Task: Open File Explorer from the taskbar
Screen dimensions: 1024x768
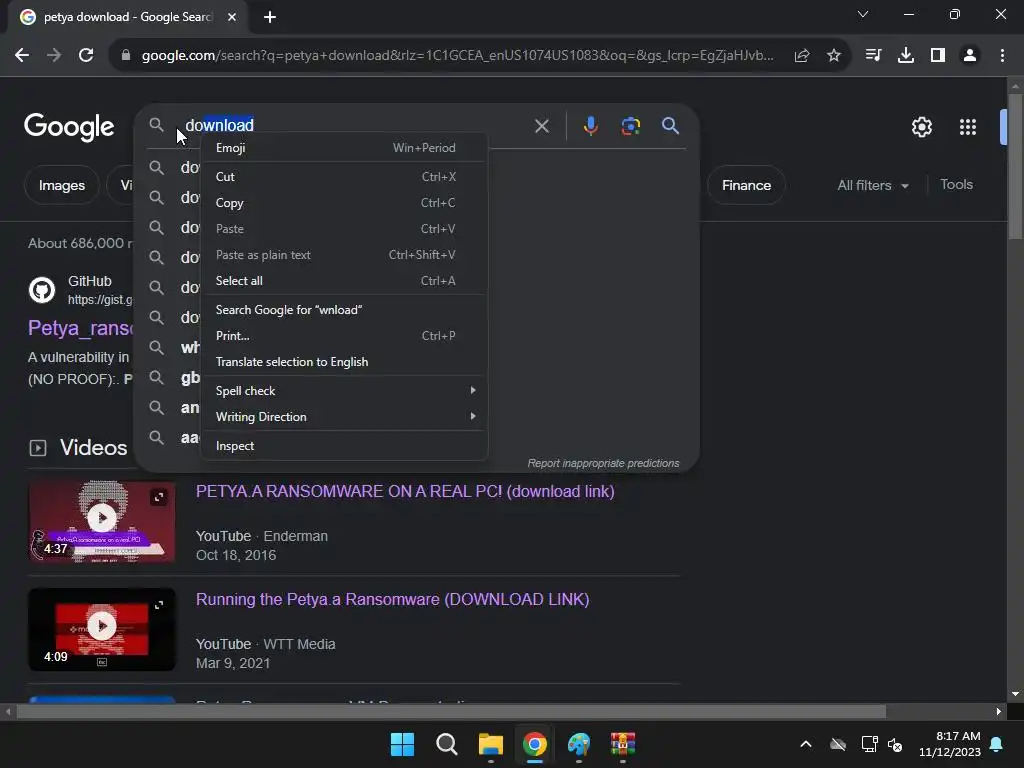Action: [x=490, y=744]
